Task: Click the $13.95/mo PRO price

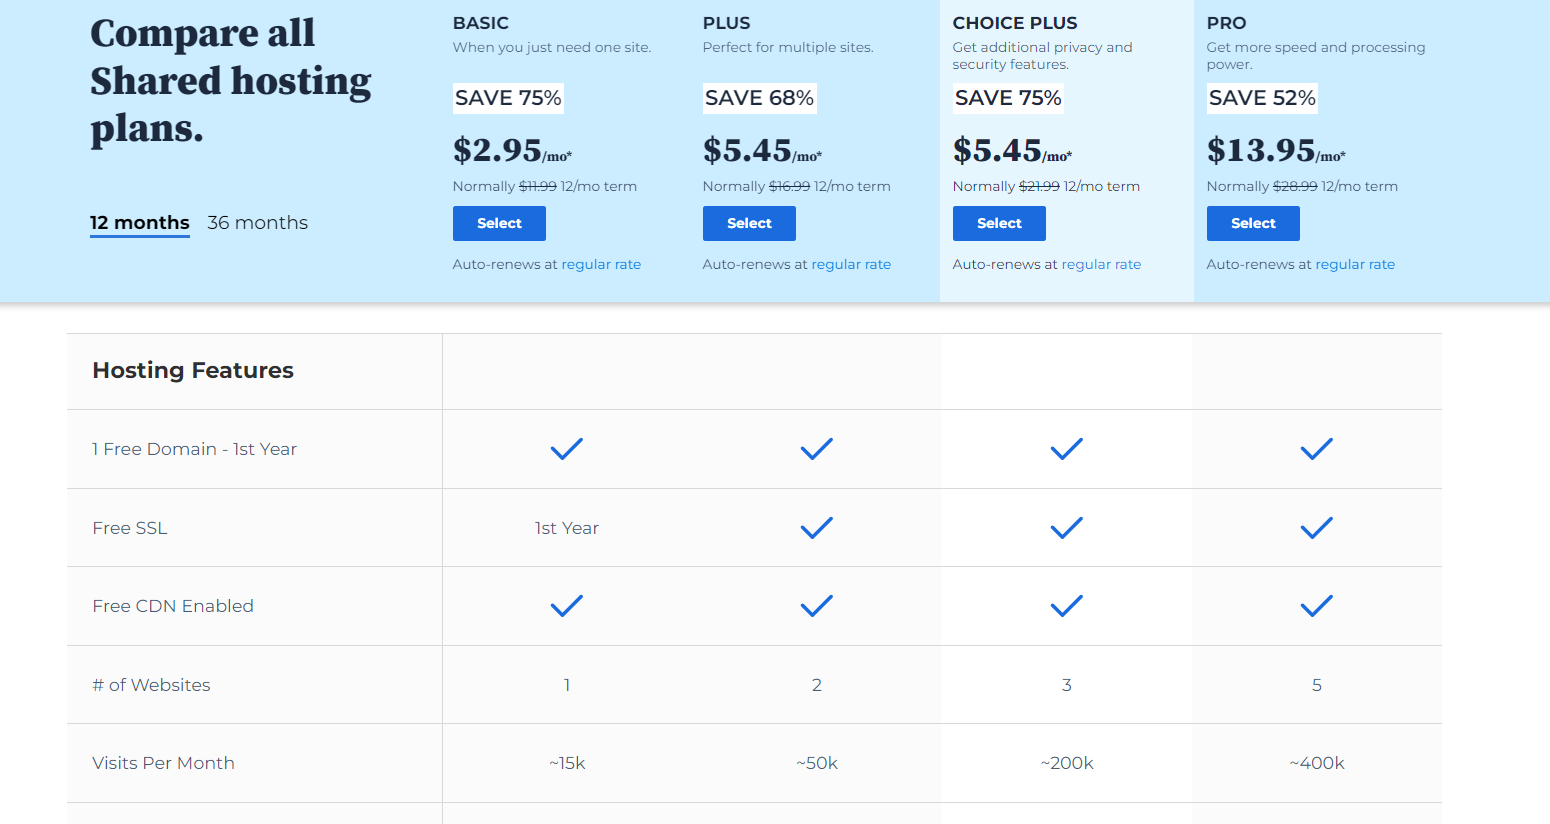Action: (1276, 150)
